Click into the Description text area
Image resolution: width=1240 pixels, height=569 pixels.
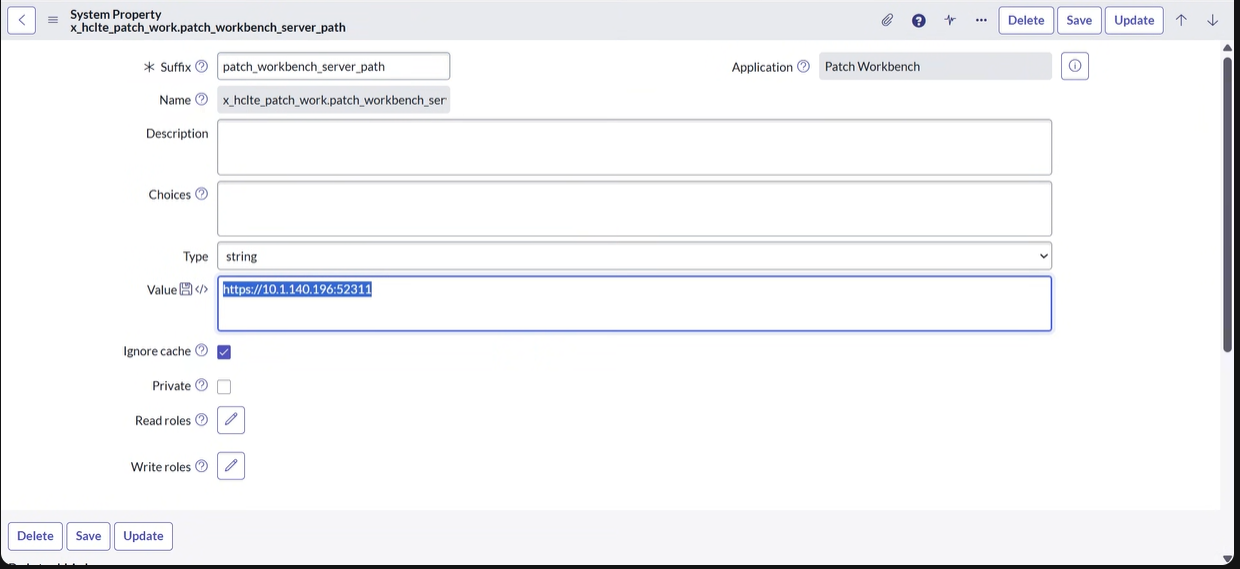click(x=634, y=147)
